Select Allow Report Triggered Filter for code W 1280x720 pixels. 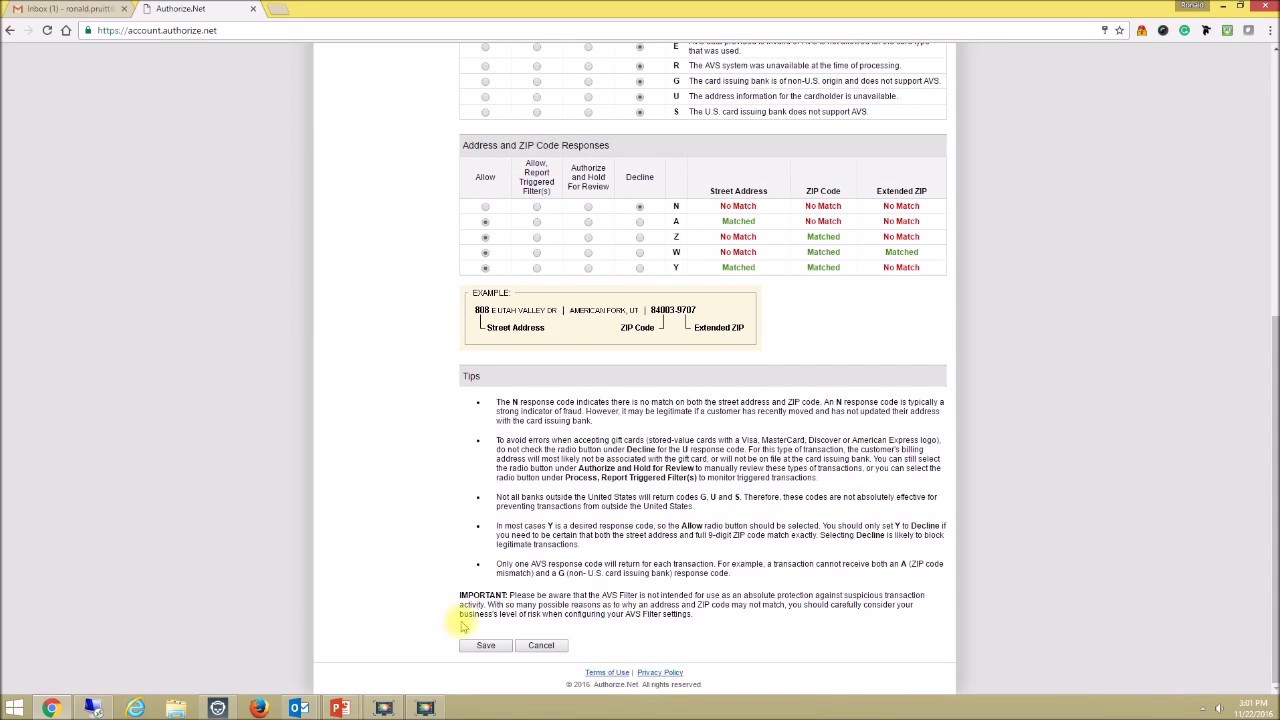537,253
